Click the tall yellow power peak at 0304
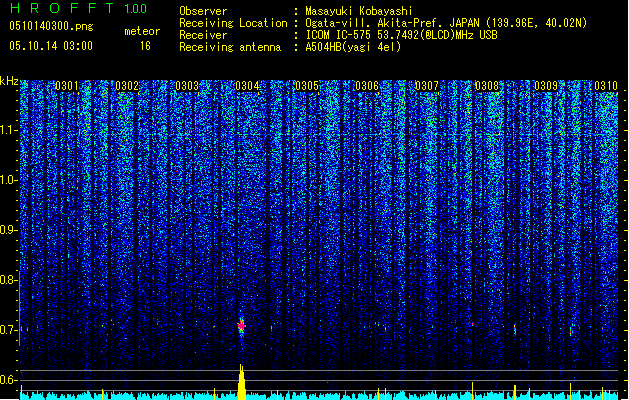 [241, 382]
